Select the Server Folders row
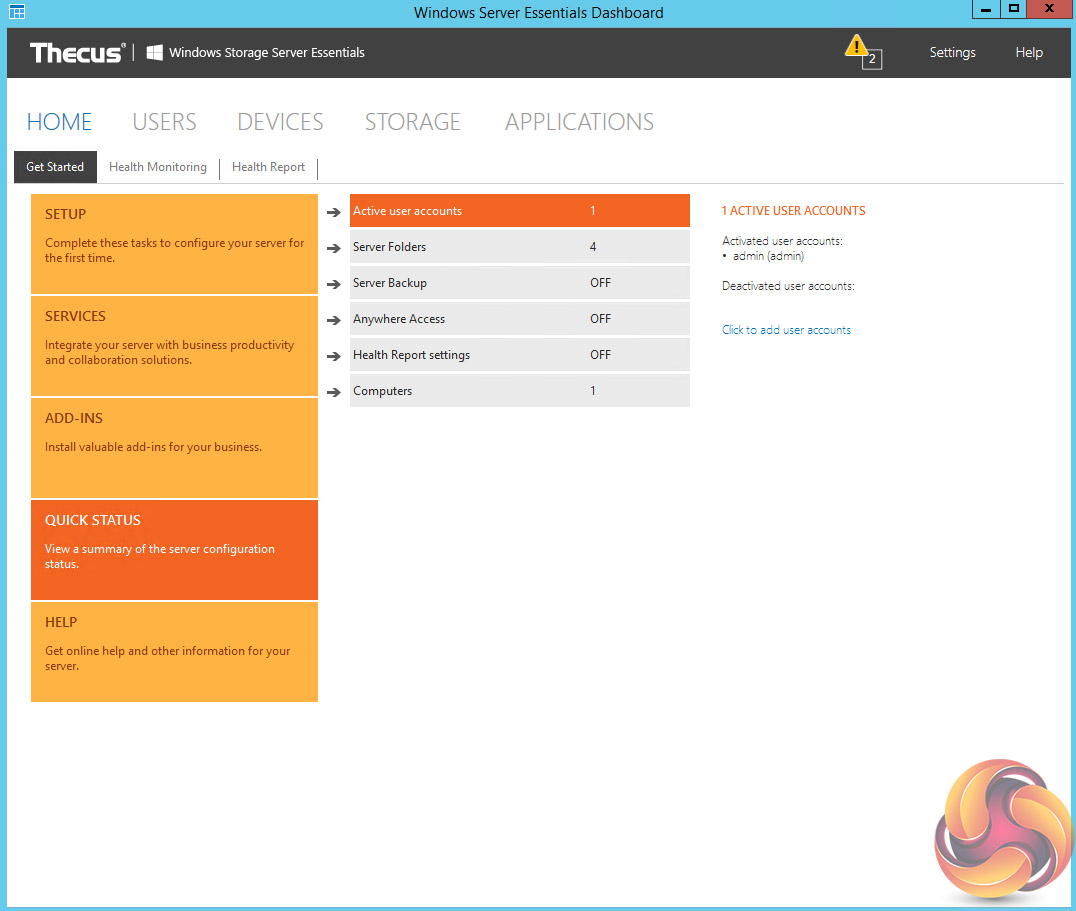Viewport: 1076px width, 911px height. (519, 246)
